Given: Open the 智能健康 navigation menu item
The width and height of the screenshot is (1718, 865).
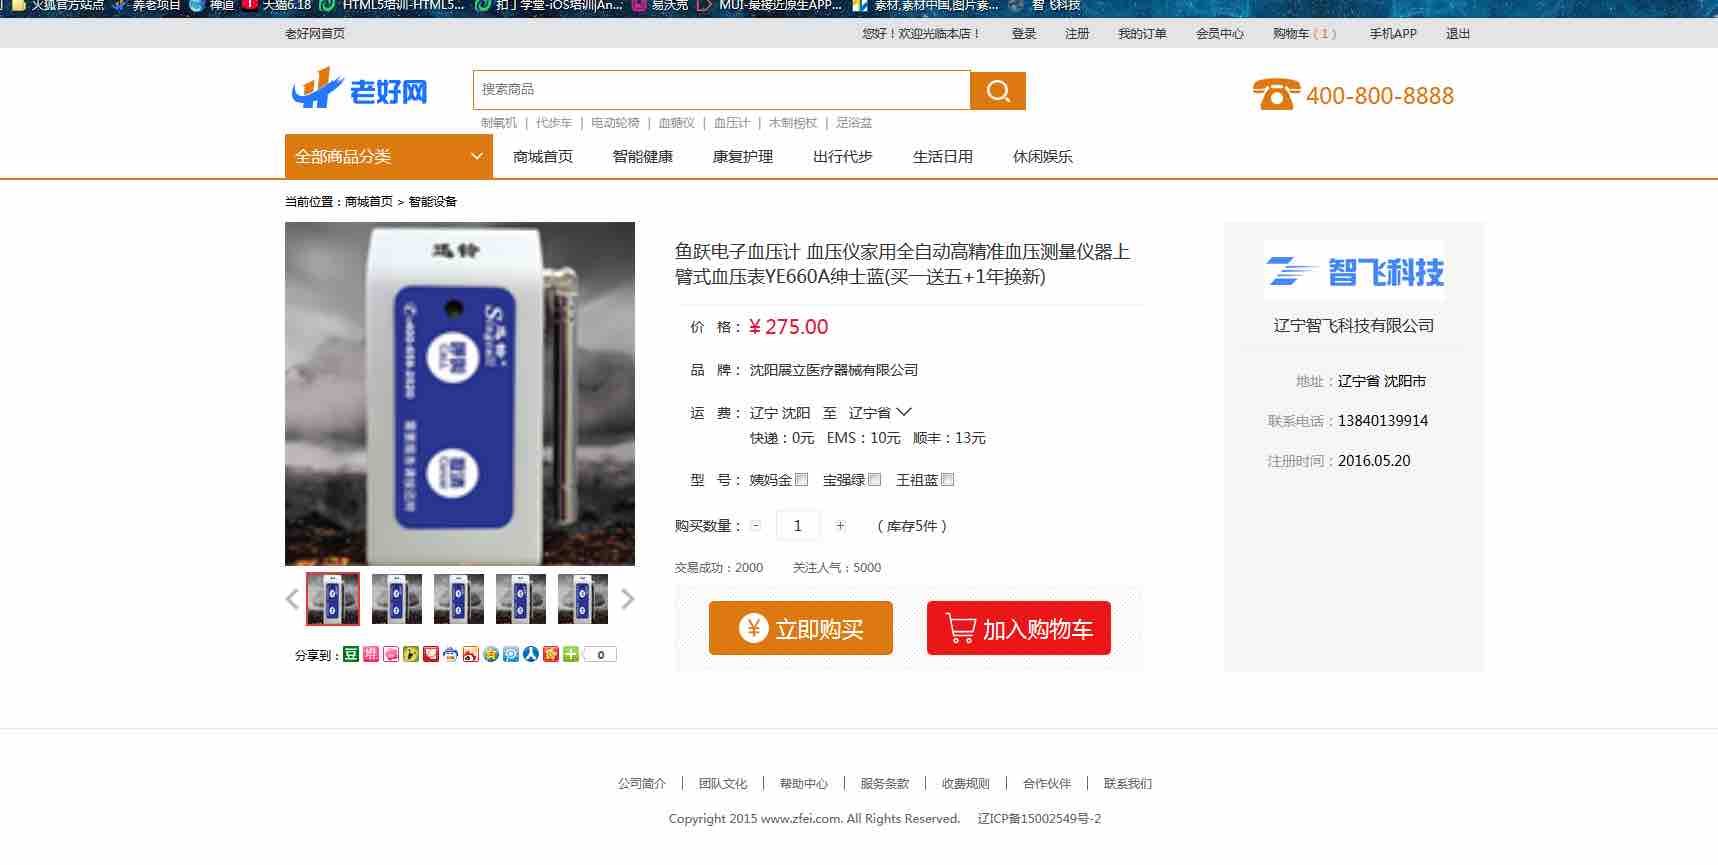Looking at the screenshot, I should point(642,157).
